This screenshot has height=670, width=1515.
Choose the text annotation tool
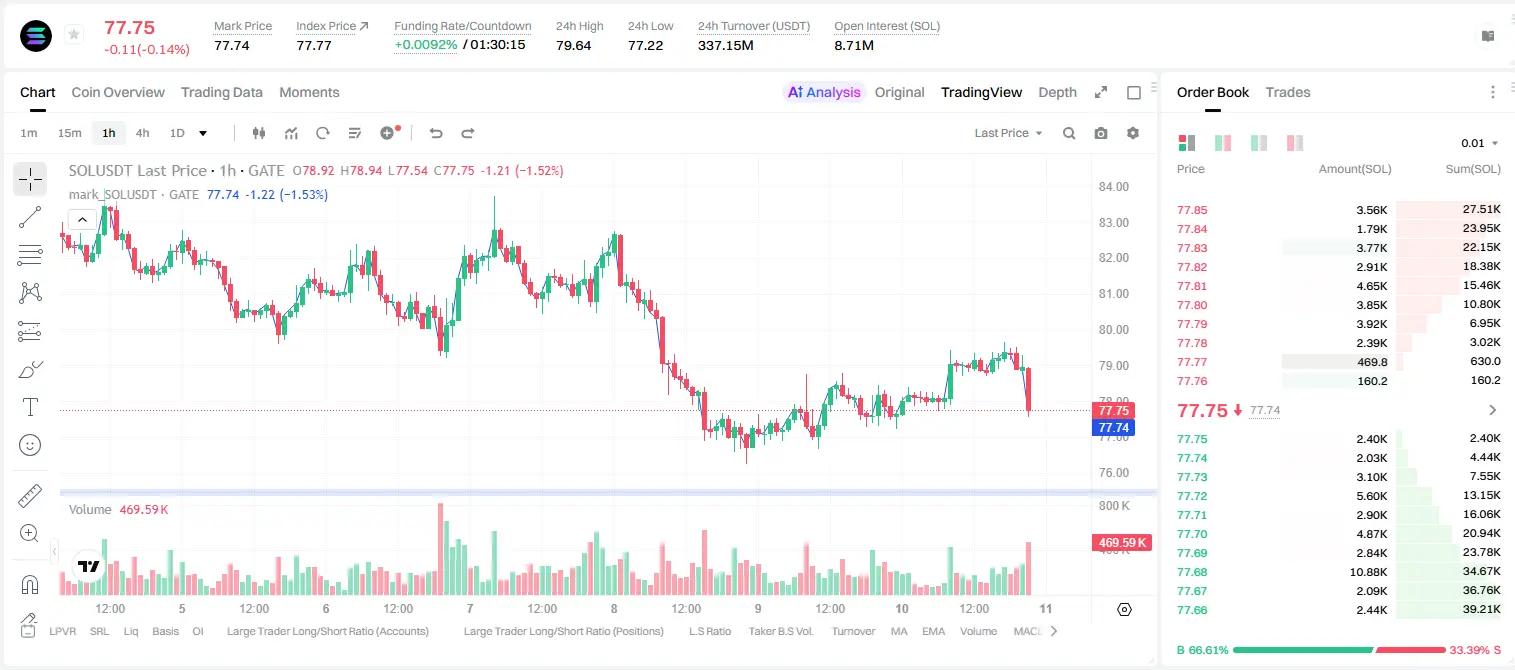[30, 407]
